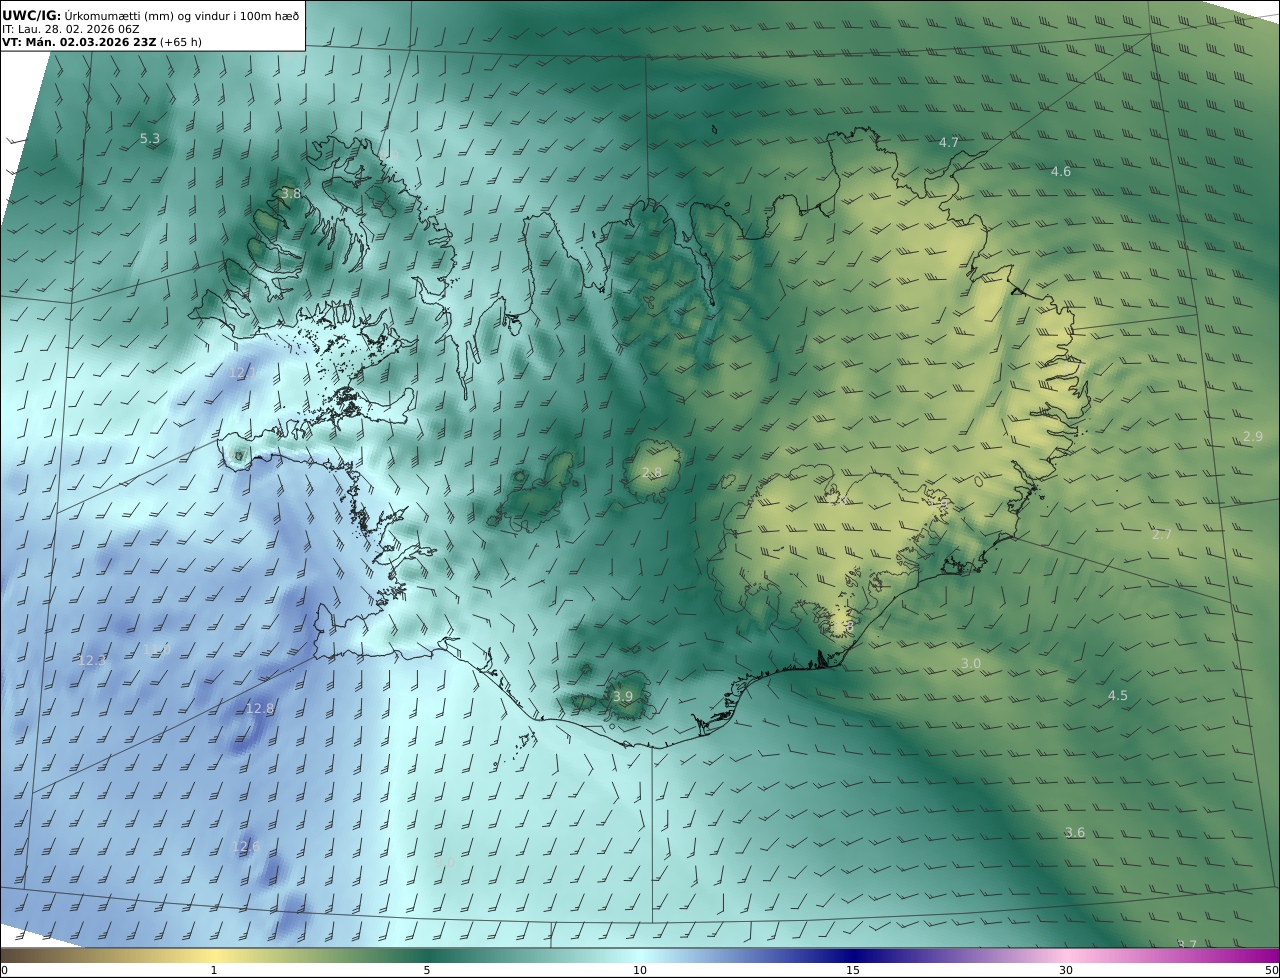The width and height of the screenshot is (1280, 978).
Task: Click the 11.0 value label on the map
Action: [x=157, y=649]
